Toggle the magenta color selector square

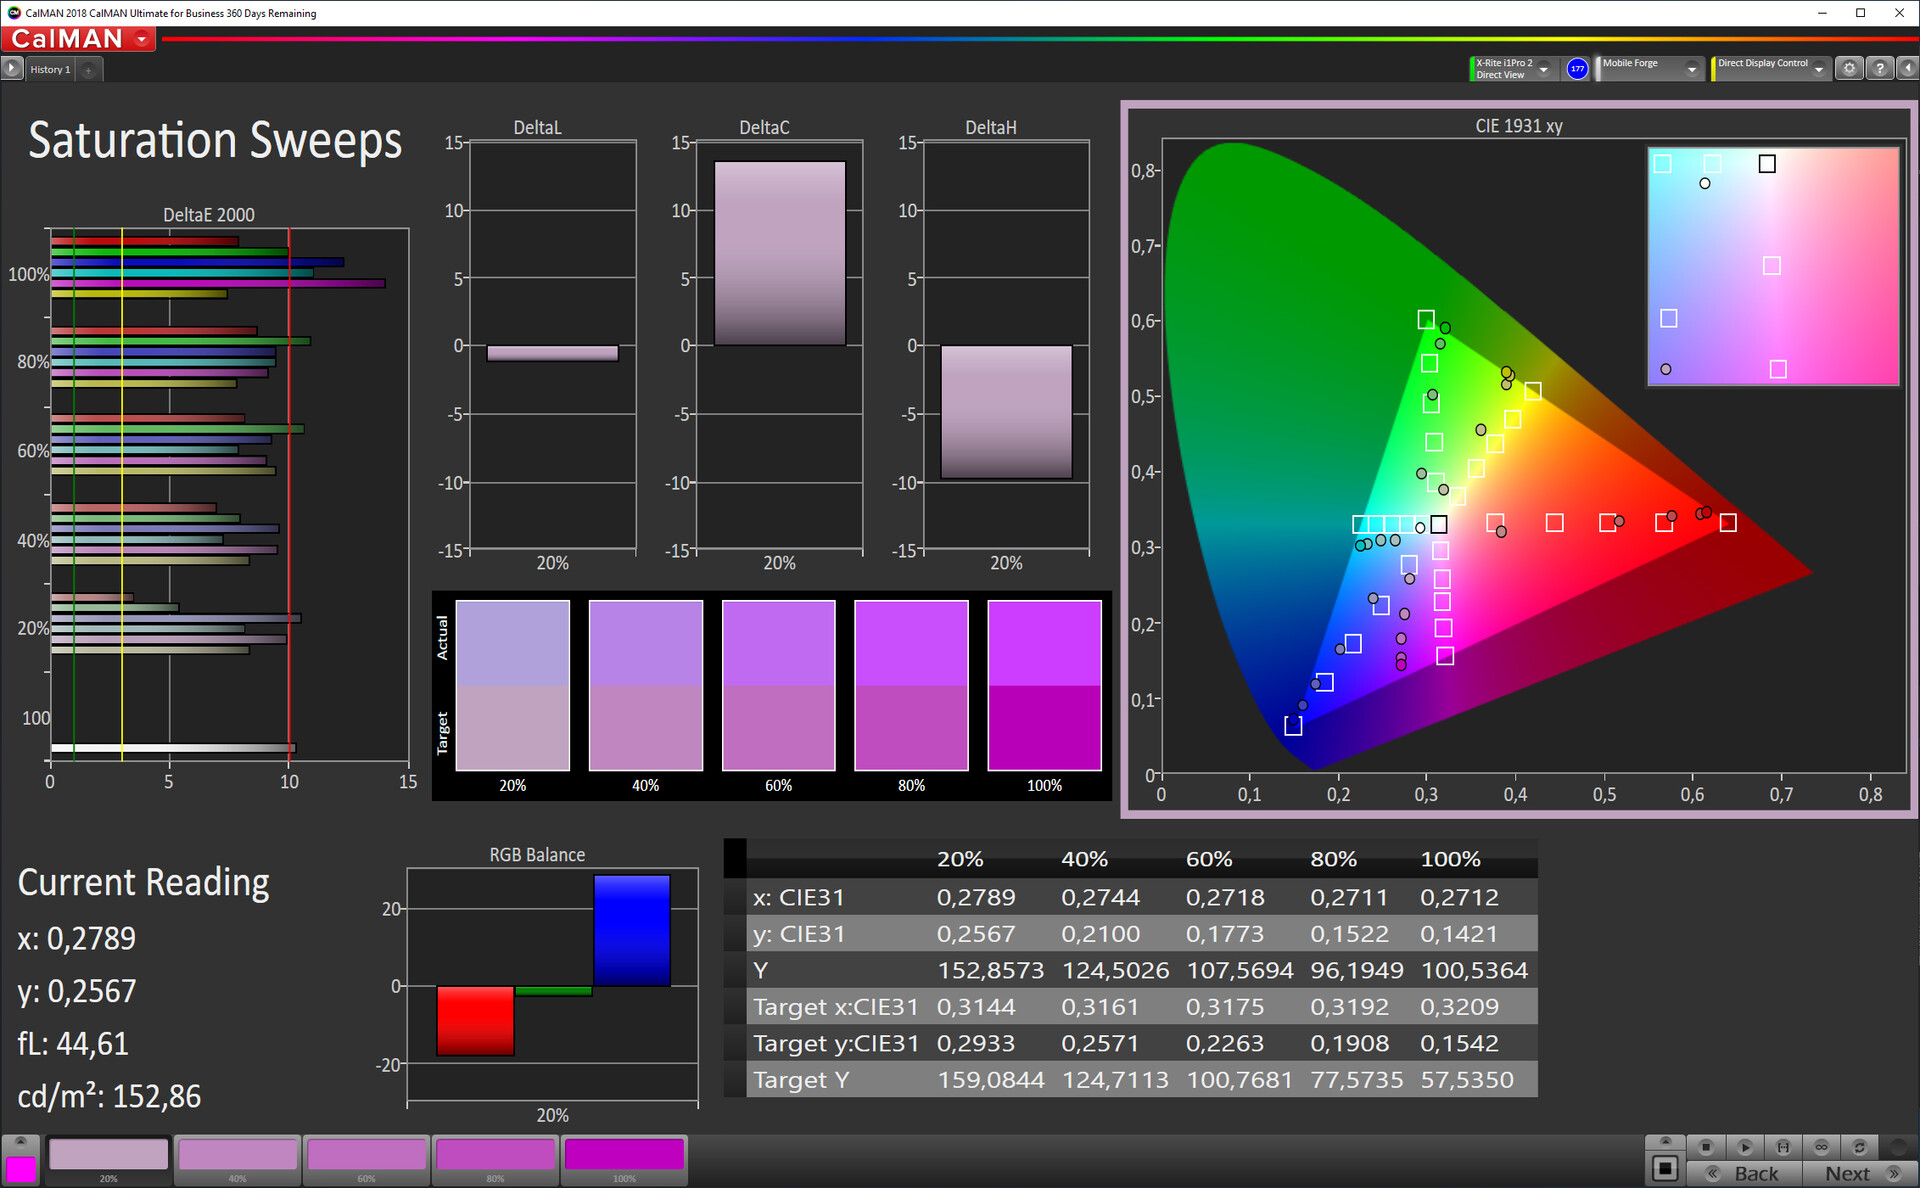click(20, 1168)
